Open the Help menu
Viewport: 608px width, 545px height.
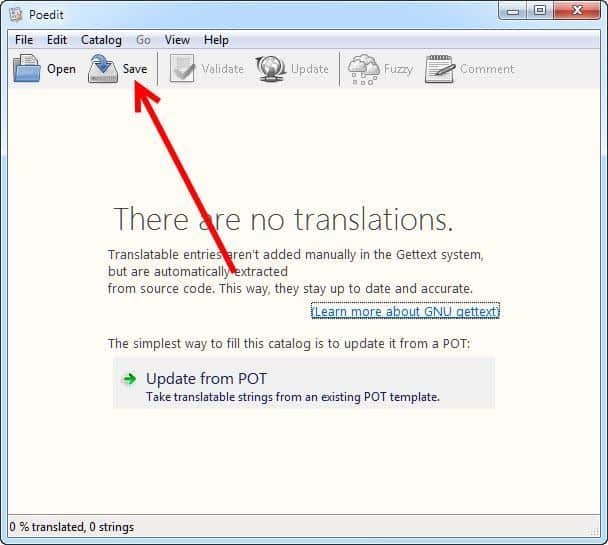(216, 40)
